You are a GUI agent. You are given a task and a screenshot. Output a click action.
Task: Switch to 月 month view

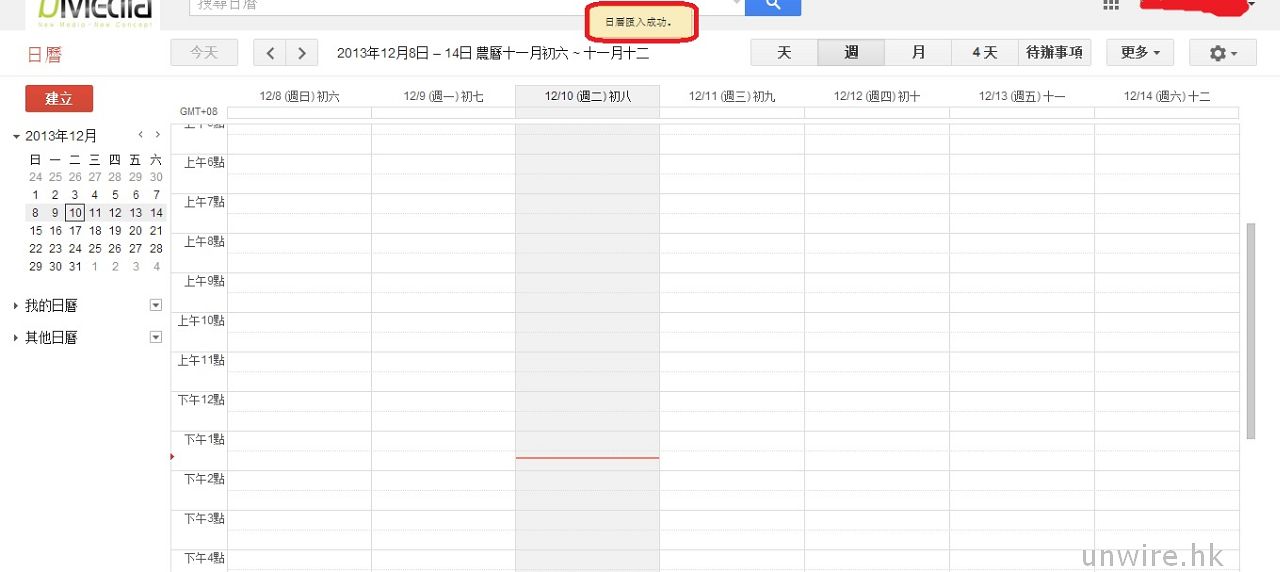[918, 53]
